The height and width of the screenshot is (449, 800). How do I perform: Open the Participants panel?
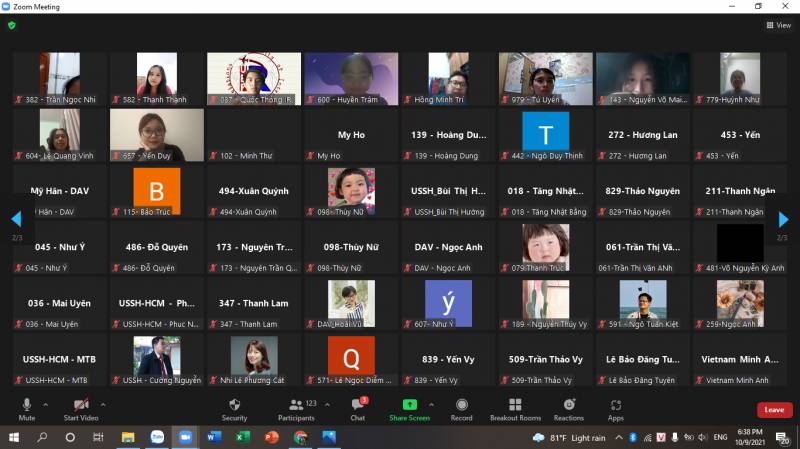295,409
